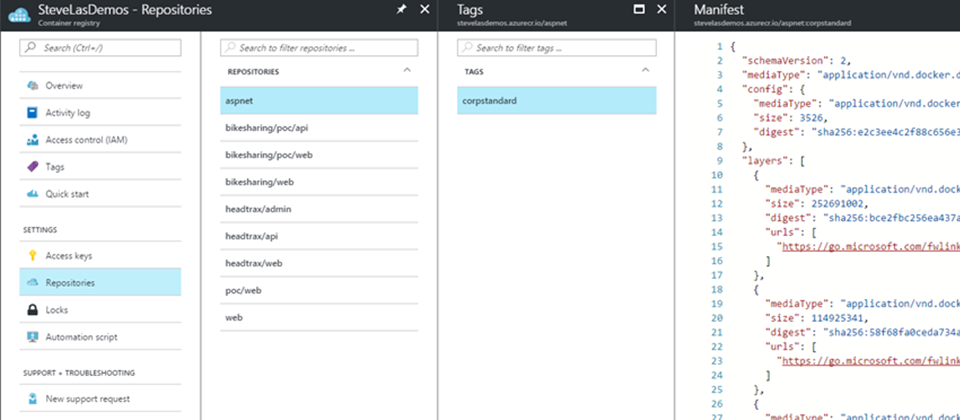Click the REPOSITORIES column header text
Image resolution: width=960 pixels, height=420 pixels.
(253, 72)
